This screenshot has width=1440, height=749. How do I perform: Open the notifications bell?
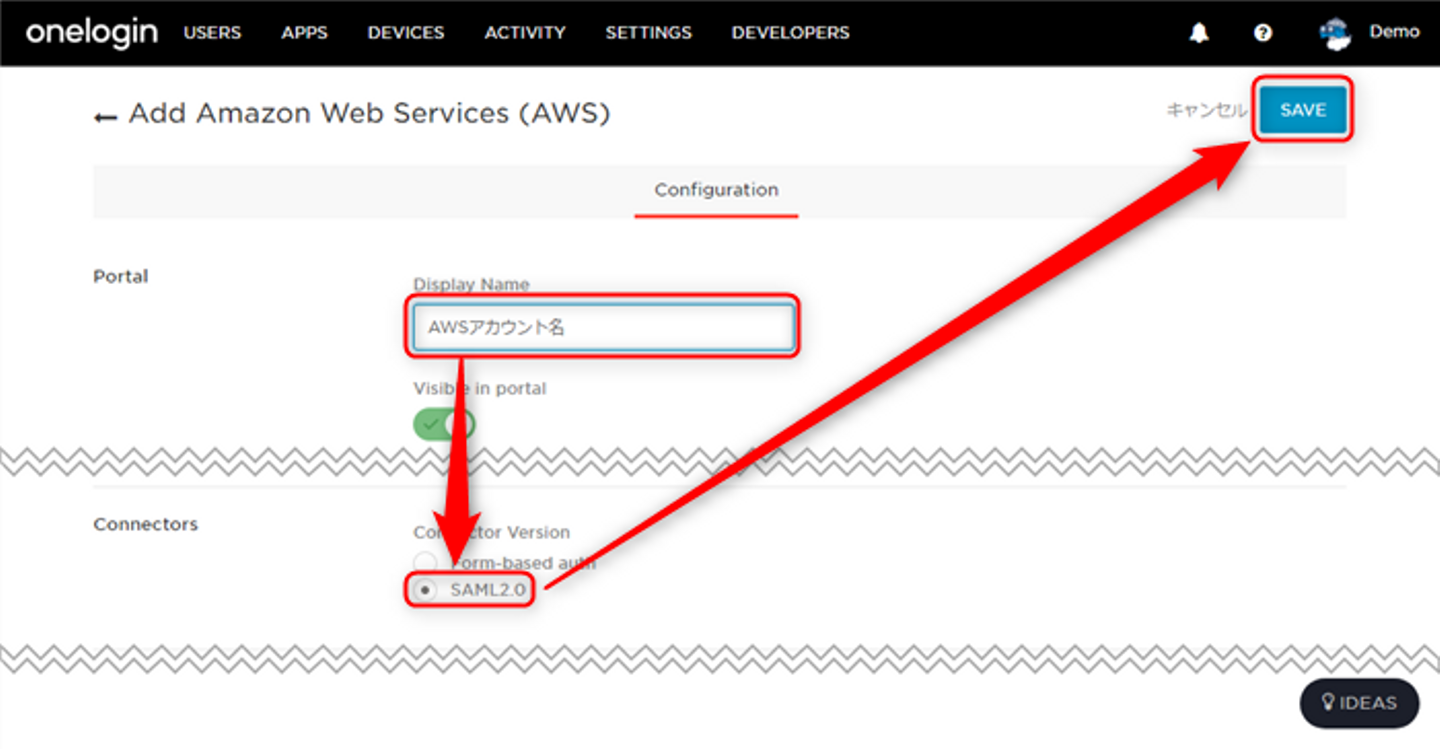1199,33
